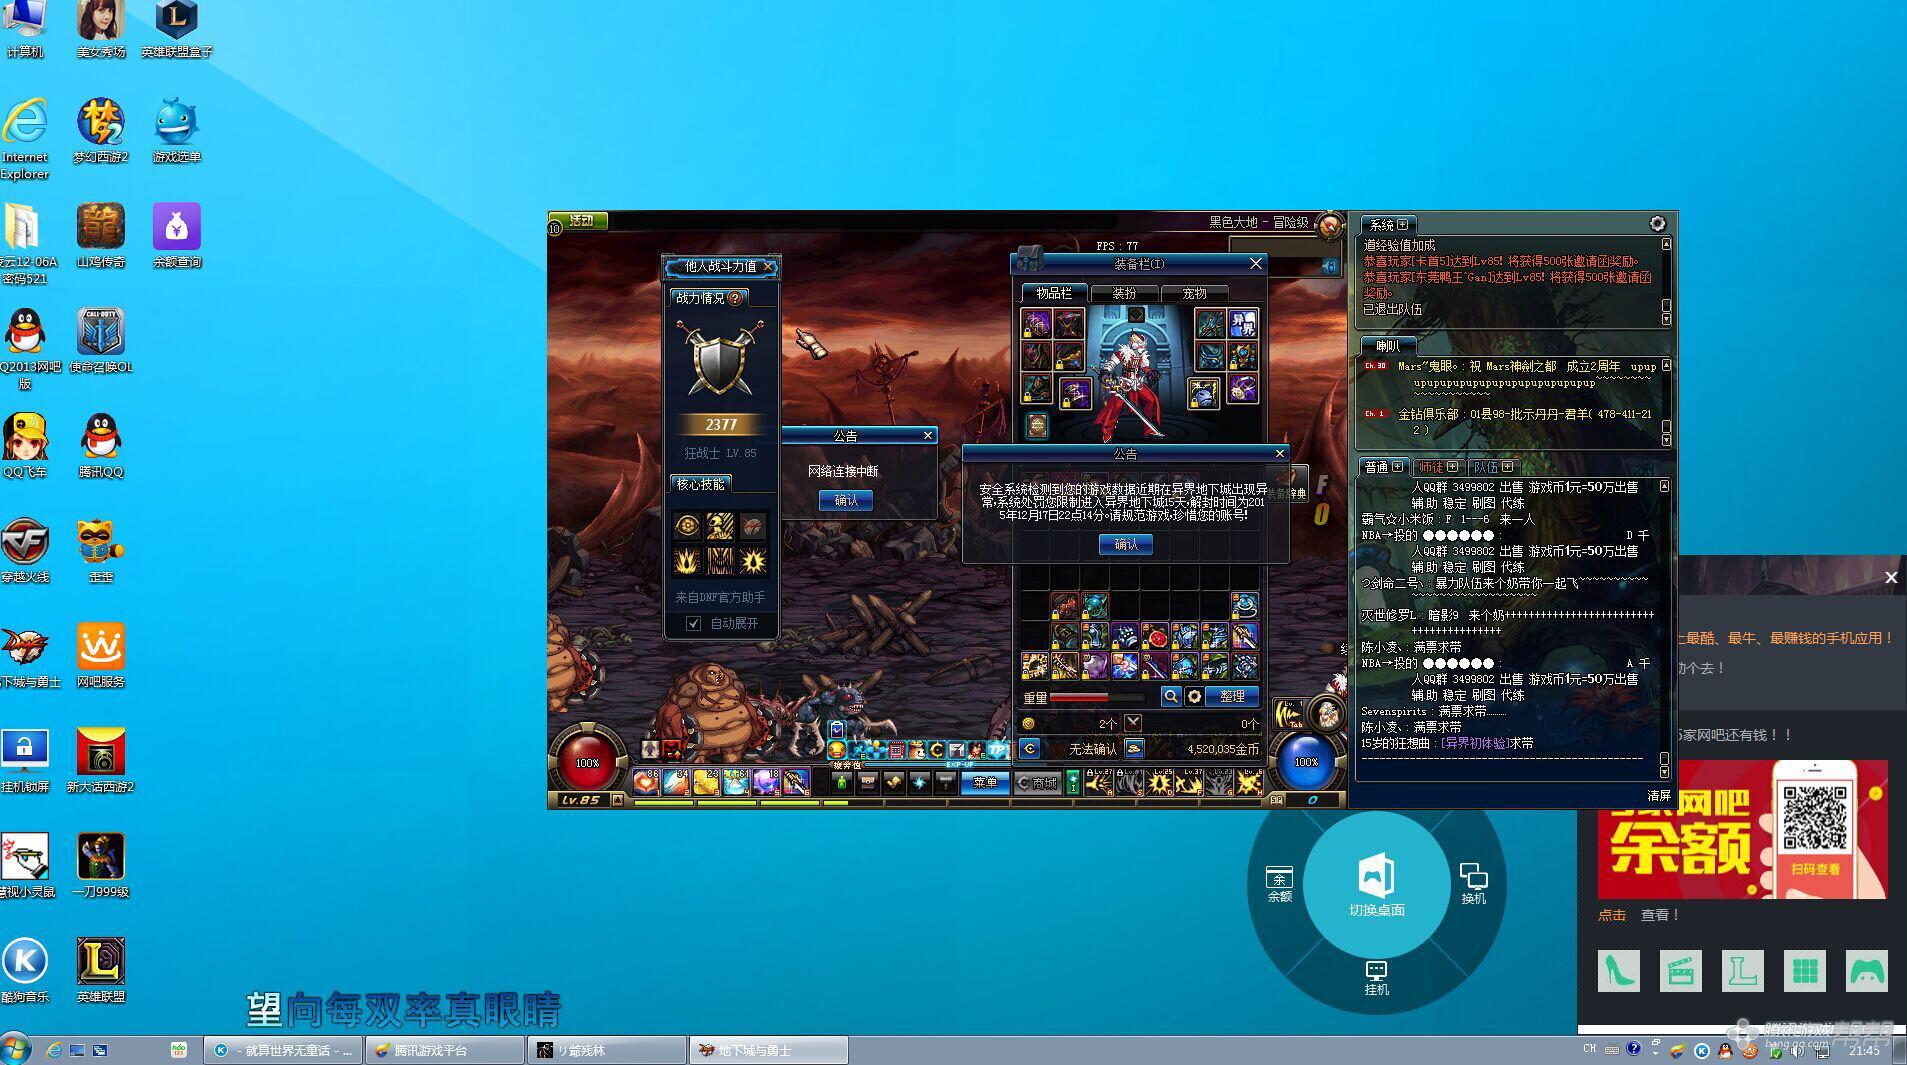Switch to the 物品栏 inventory tab
The height and width of the screenshot is (1065, 1907).
point(1053,293)
